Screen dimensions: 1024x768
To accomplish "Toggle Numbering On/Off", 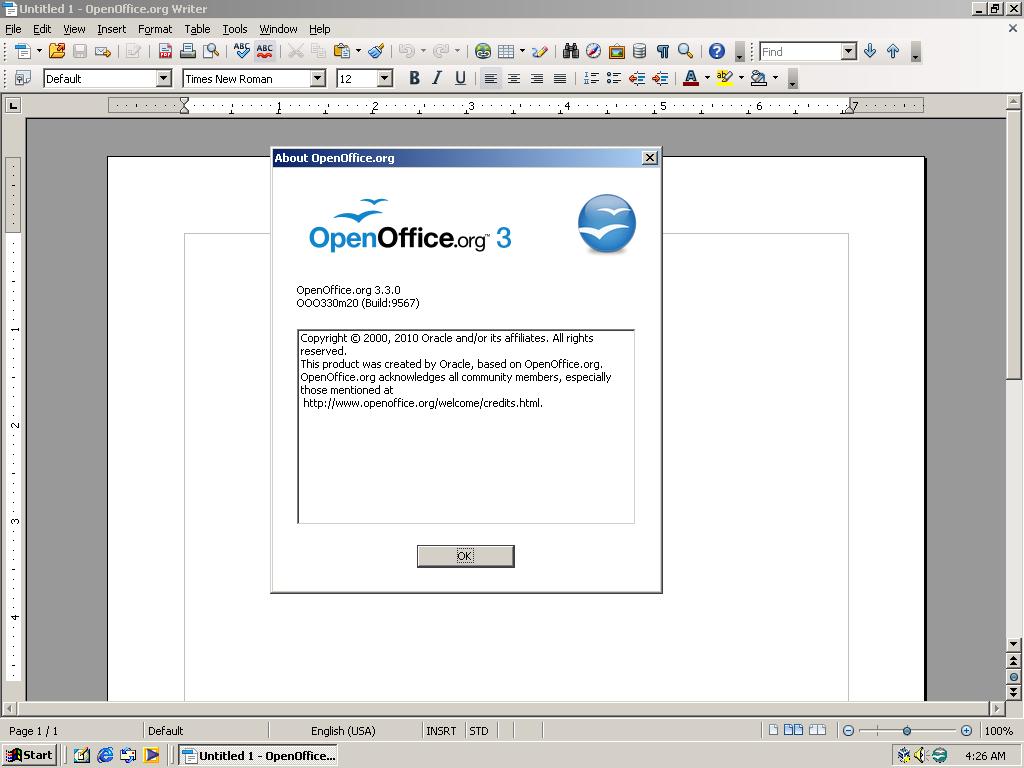I will [x=591, y=78].
